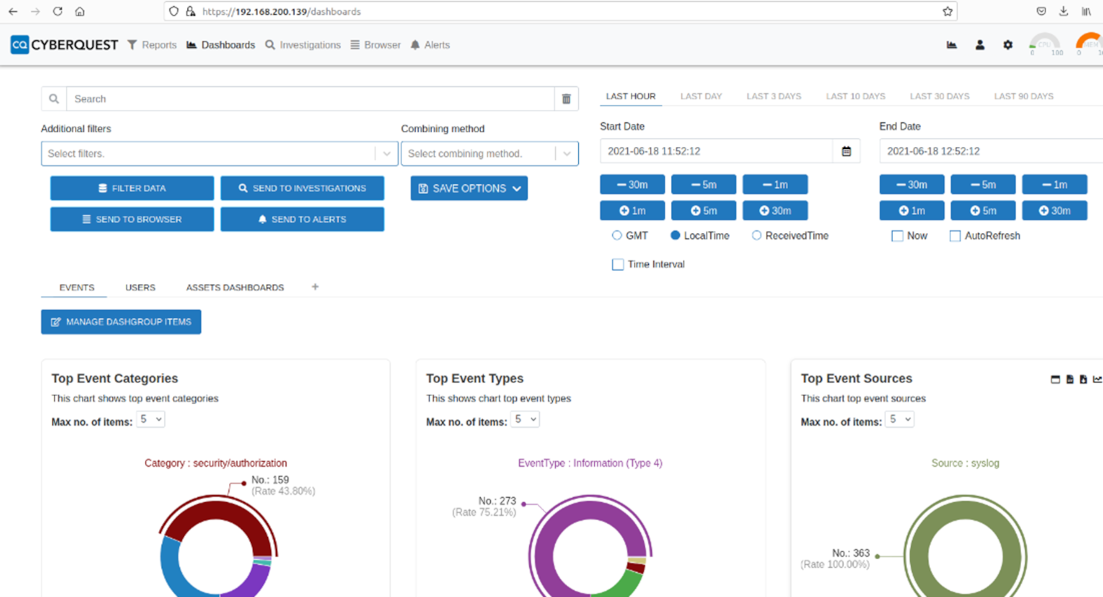This screenshot has height=597, width=1103.
Task: Change max items for Top Event Types
Action: pyautogui.click(x=525, y=420)
